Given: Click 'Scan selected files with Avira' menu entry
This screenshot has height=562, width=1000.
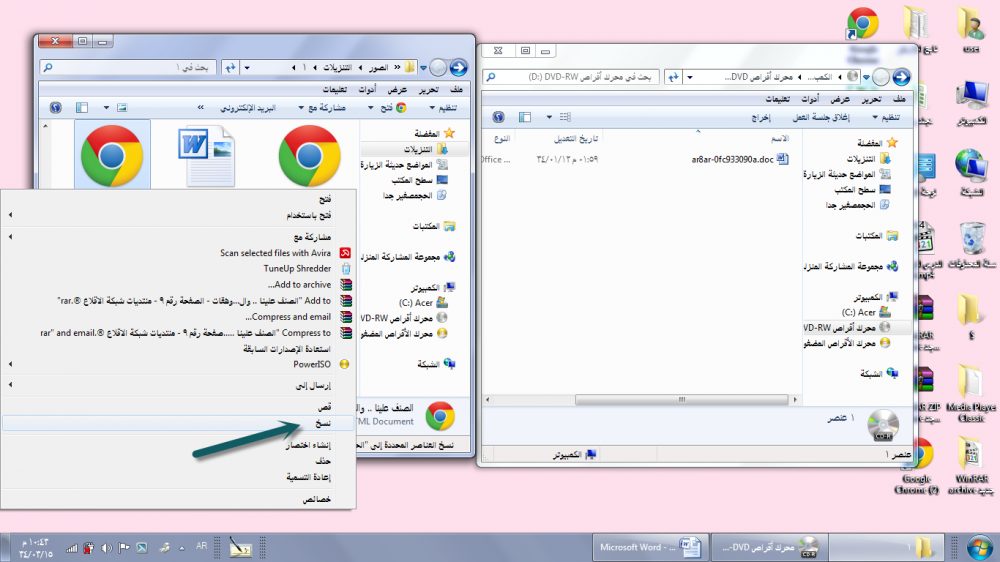Looking at the screenshot, I should pos(275,253).
